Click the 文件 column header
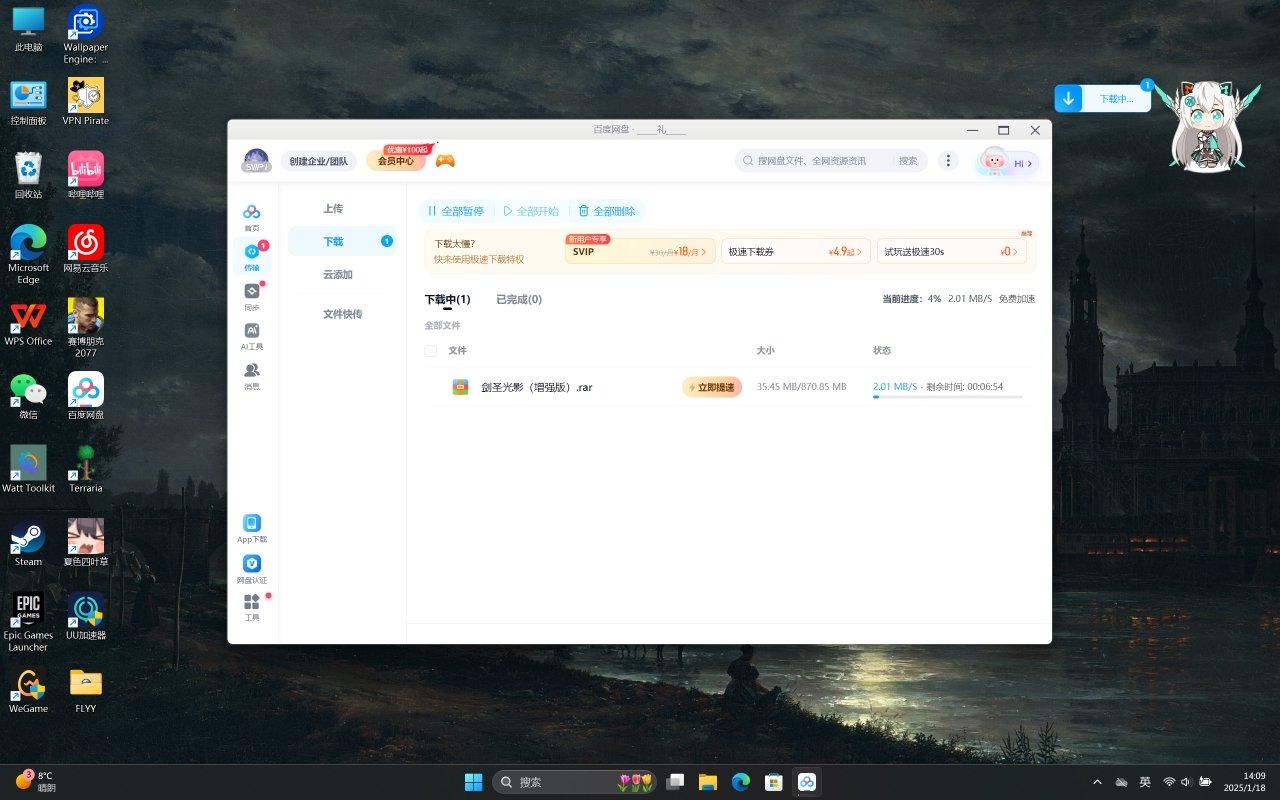Image resolution: width=1280 pixels, height=800 pixels. coord(457,351)
